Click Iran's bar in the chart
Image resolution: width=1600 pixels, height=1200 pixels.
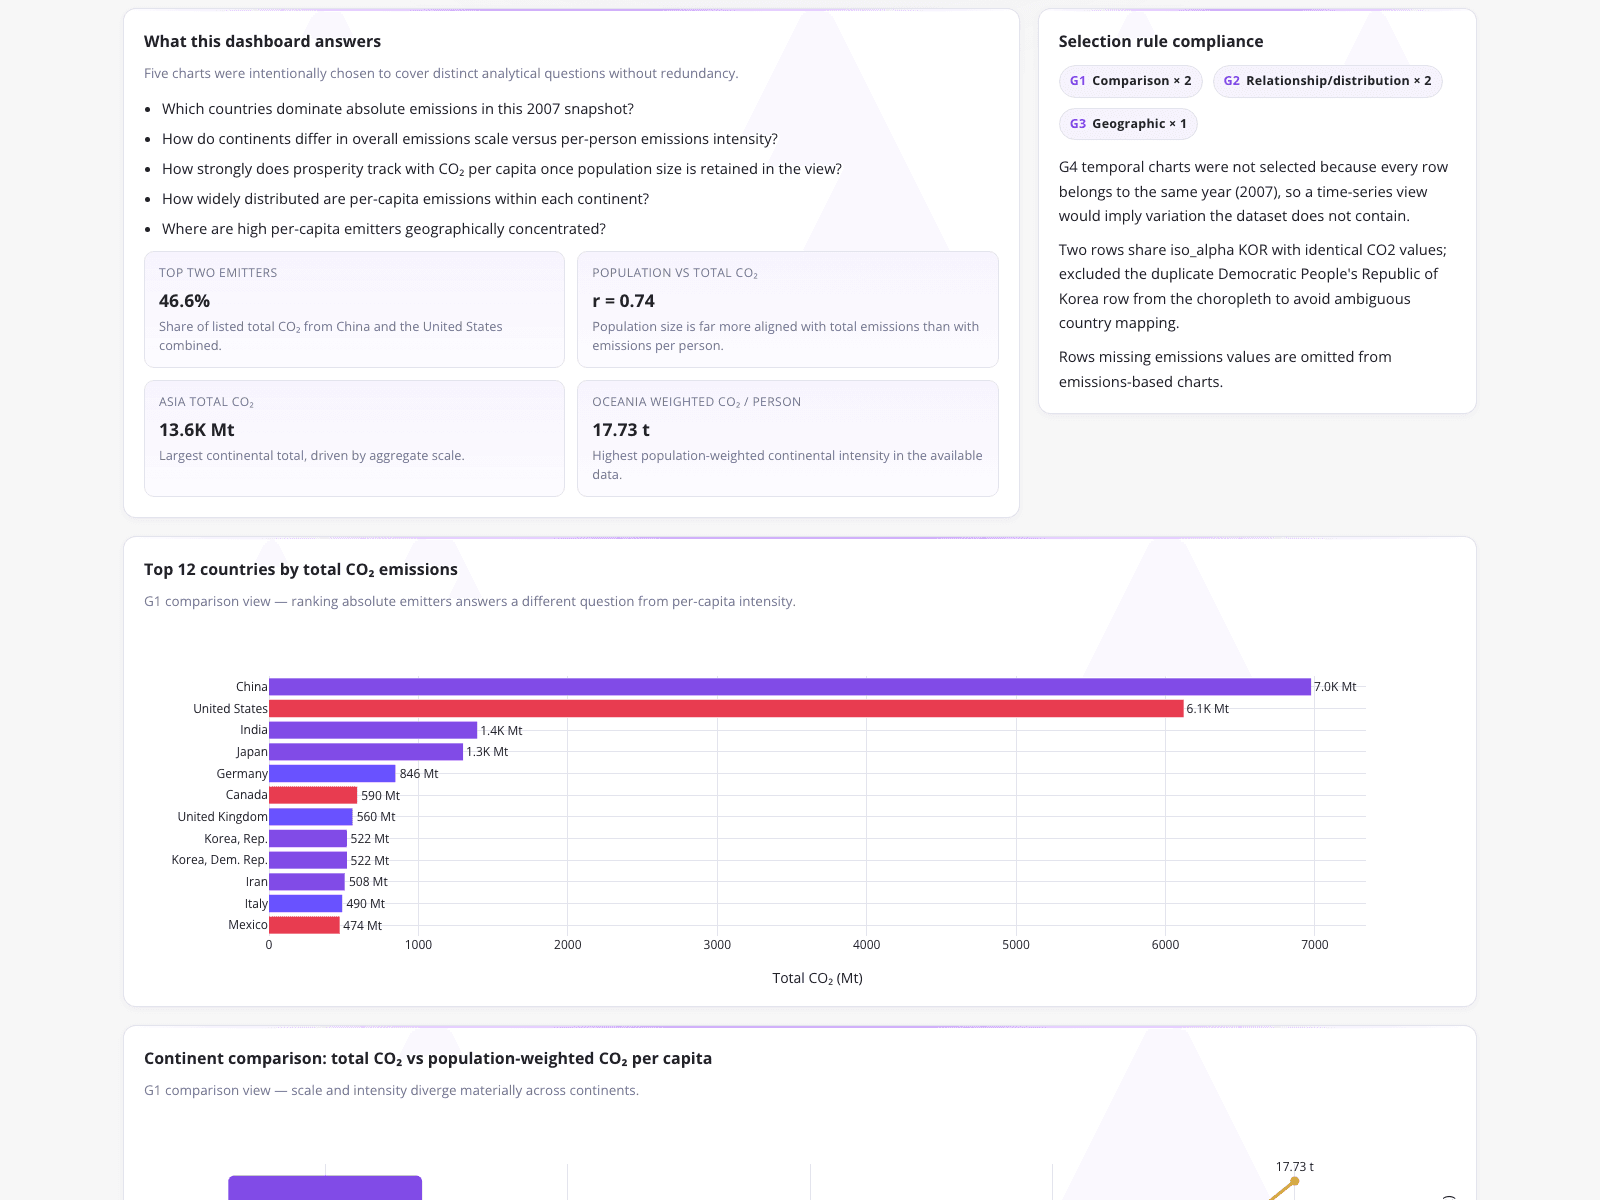[x=307, y=882]
